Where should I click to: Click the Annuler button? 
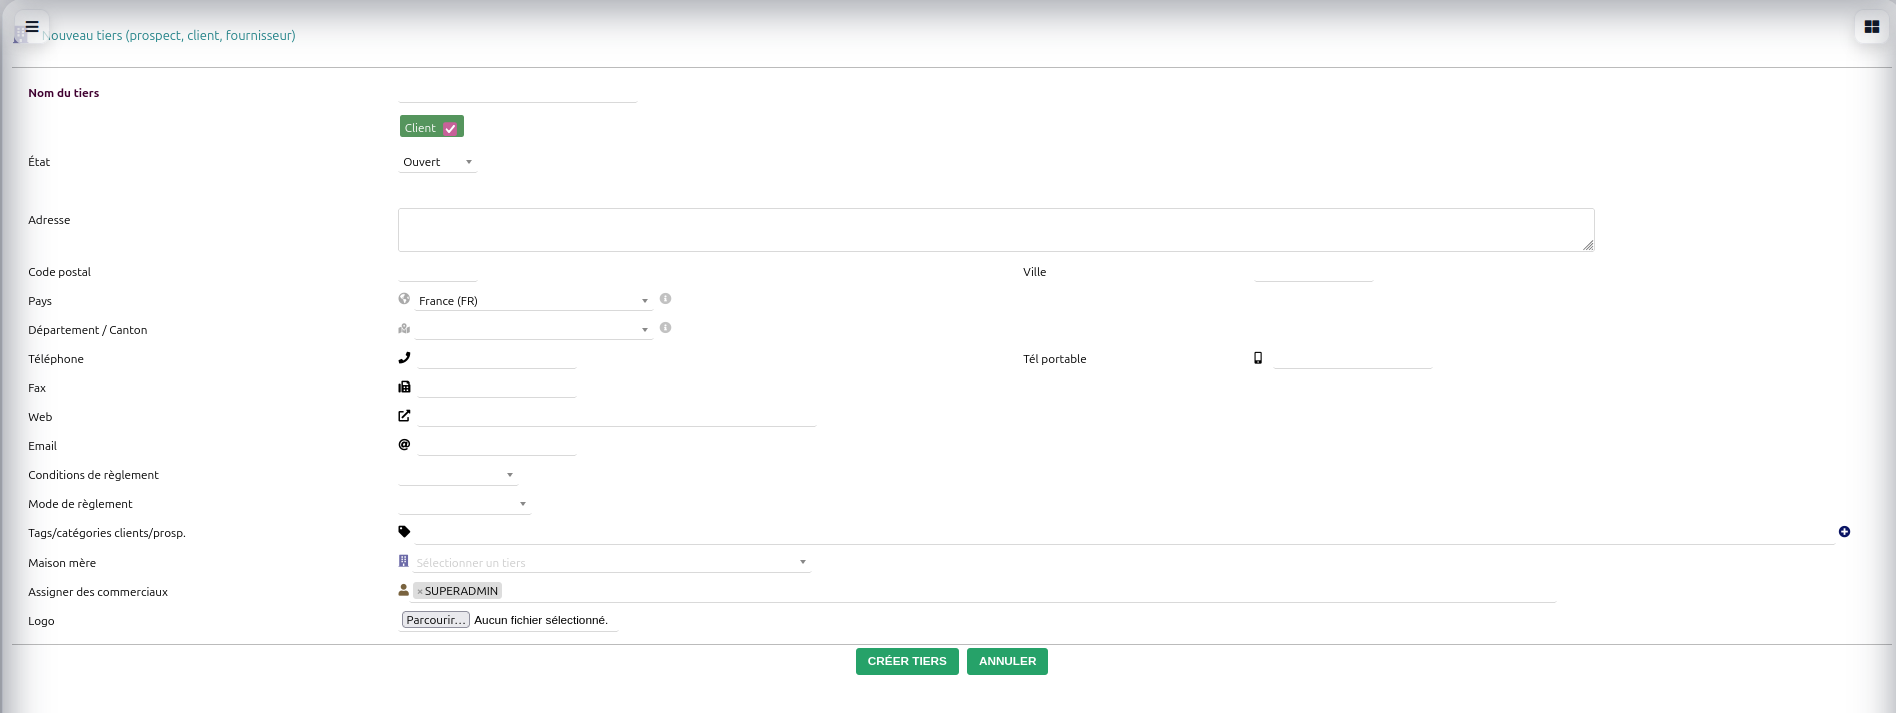[1007, 661]
